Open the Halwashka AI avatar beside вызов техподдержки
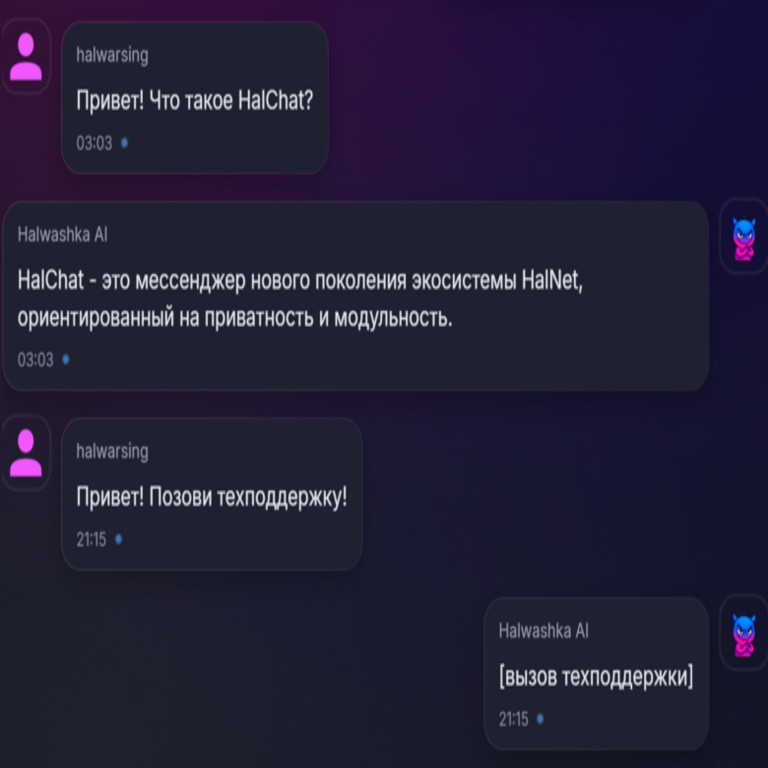Screen dimensions: 768x768 coord(744,633)
